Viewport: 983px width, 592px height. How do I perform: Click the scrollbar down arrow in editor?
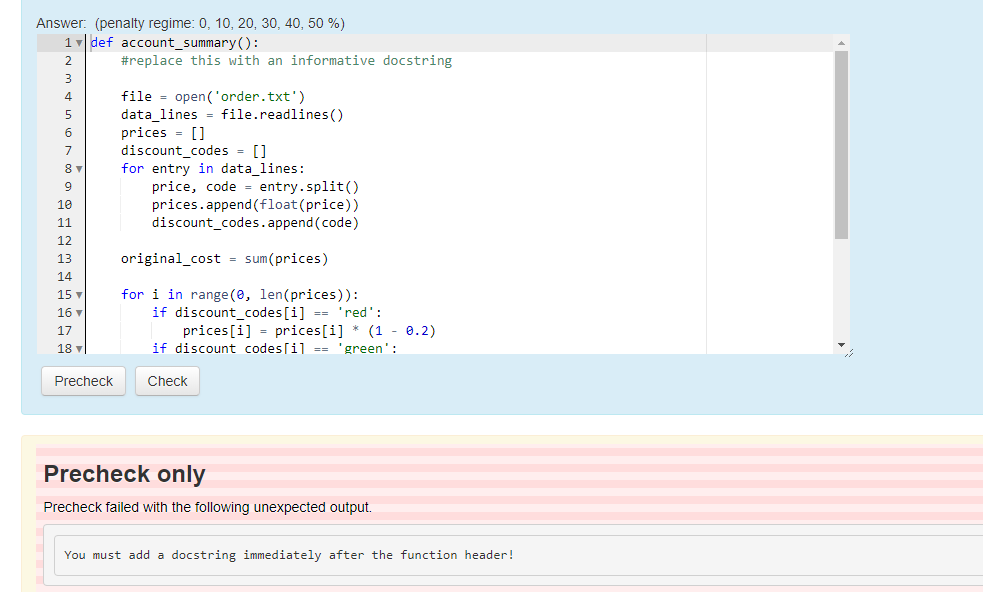pos(841,347)
